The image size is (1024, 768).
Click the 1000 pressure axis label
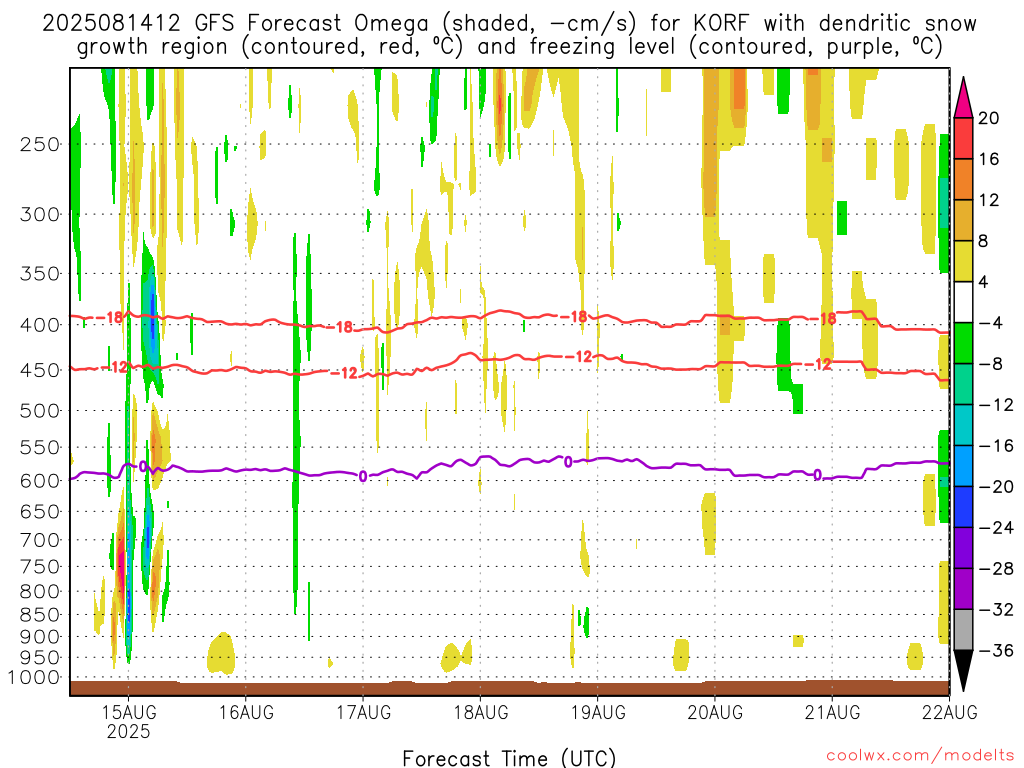[x=34, y=677]
